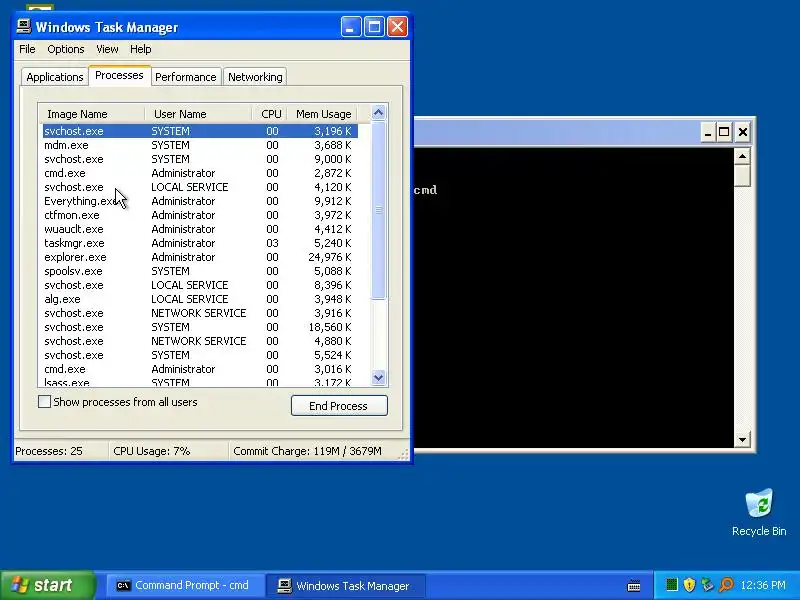Click the End Process button
Viewport: 800px width, 600px height.
[339, 406]
